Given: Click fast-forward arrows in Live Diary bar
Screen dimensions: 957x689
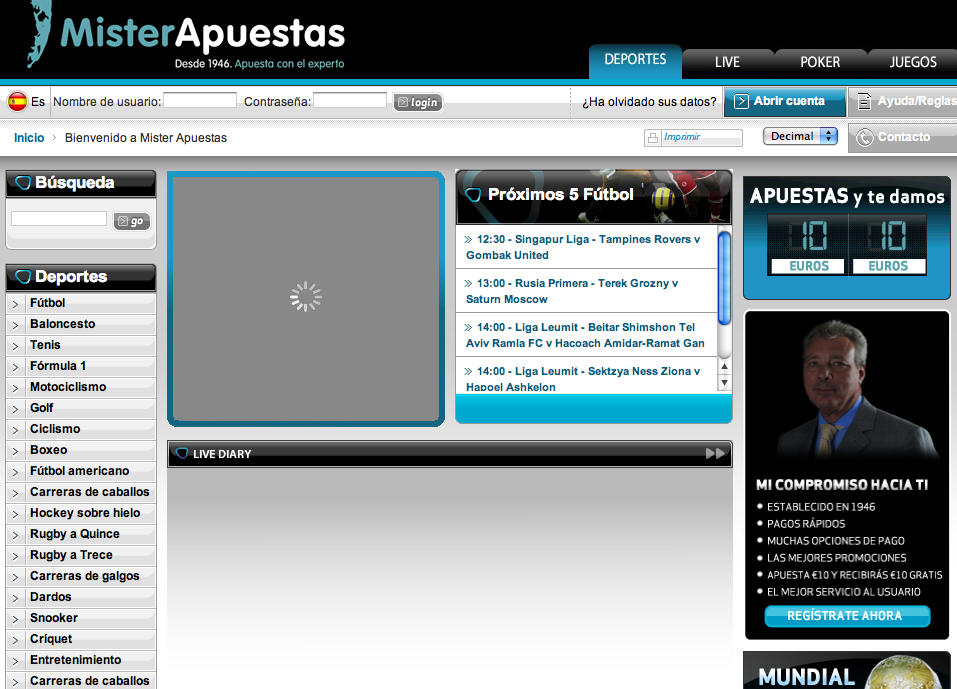Looking at the screenshot, I should coord(715,453).
